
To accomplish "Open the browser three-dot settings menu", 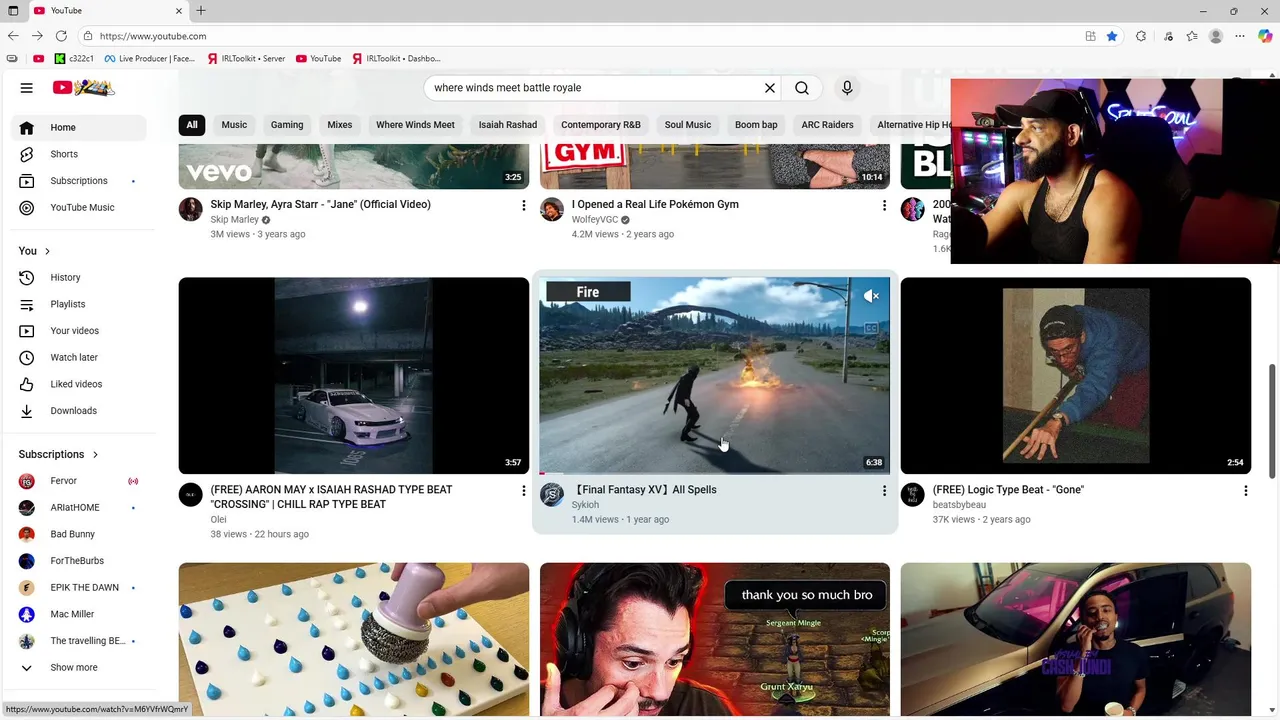I will tap(1240, 36).
